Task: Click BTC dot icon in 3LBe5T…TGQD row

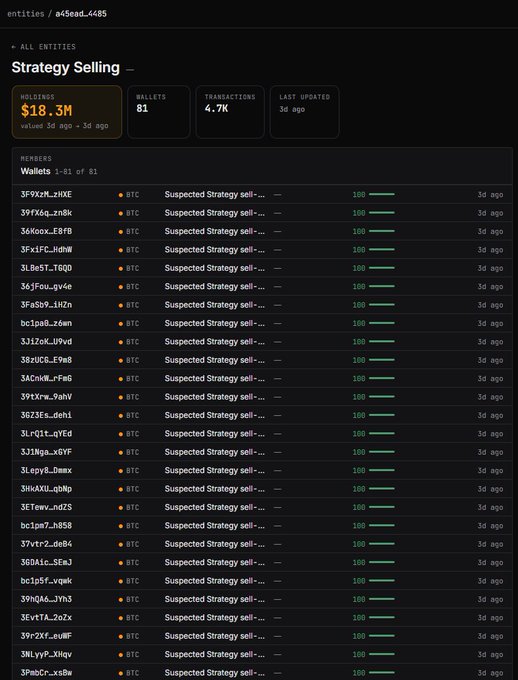Action: click(121, 268)
